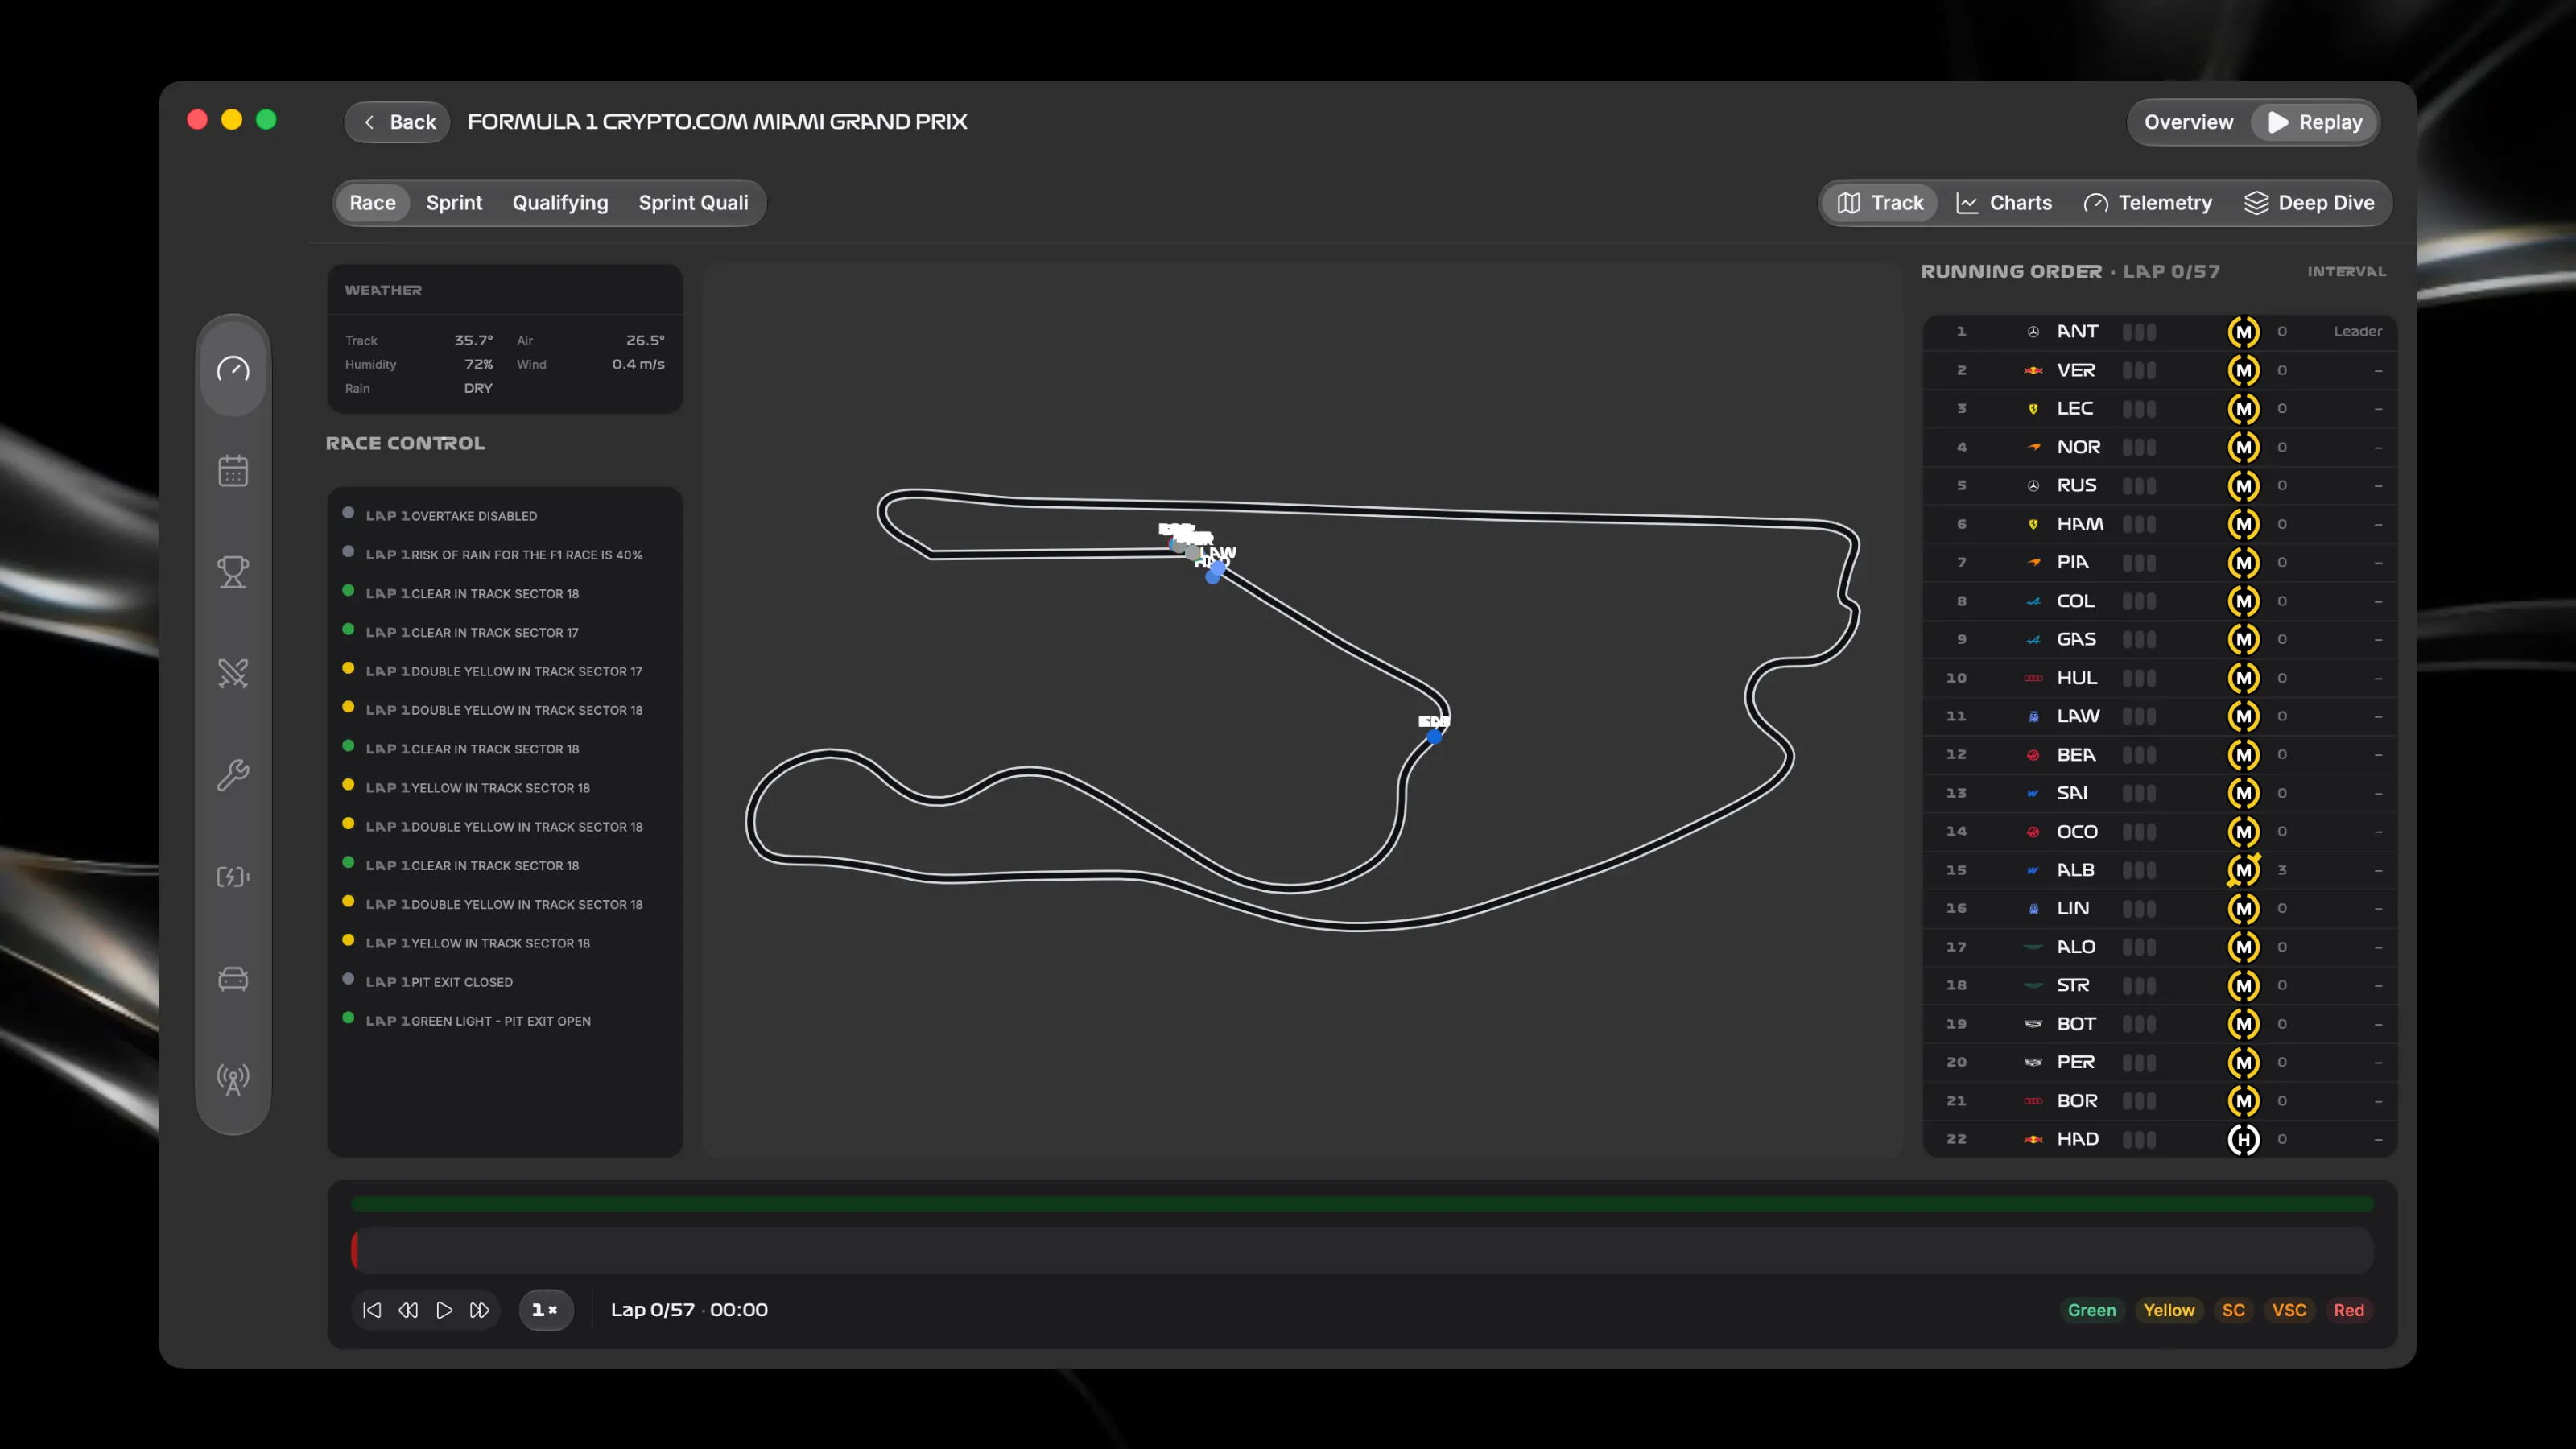Select driver OCO in running order
This screenshot has width=2576, height=1449.
(2160, 832)
